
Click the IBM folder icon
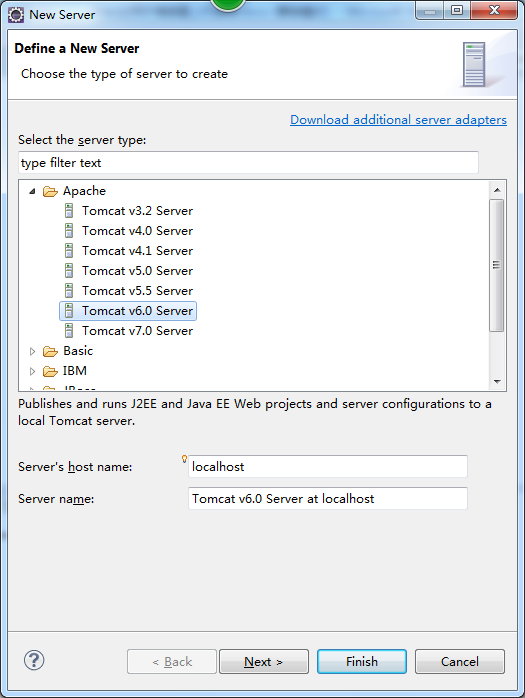click(50, 371)
